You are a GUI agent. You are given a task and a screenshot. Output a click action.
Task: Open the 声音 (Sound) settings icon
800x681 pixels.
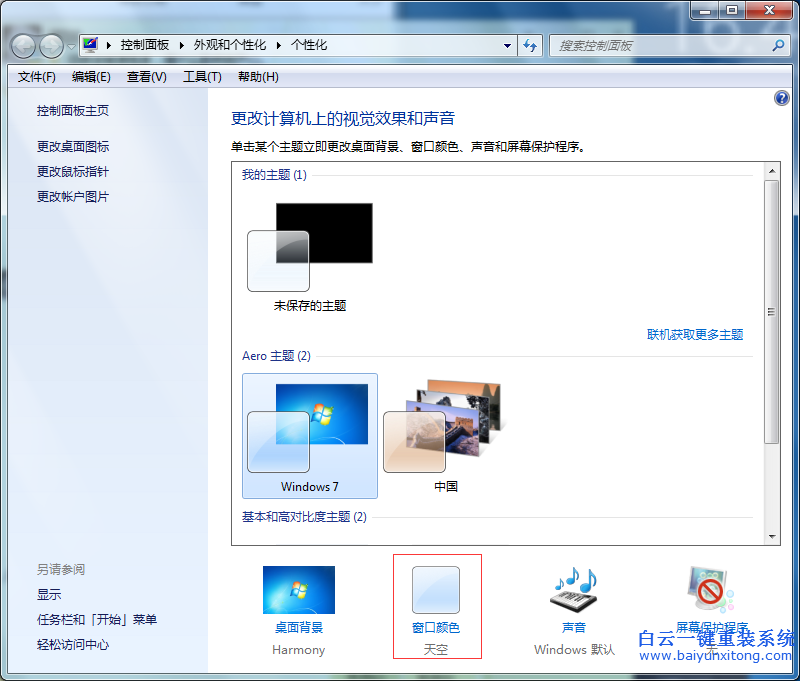pyautogui.click(x=573, y=590)
